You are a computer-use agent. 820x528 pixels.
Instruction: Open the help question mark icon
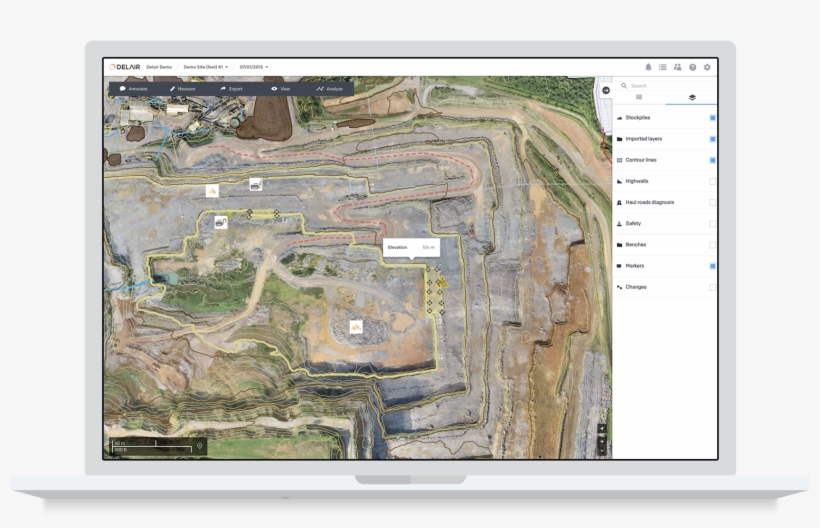pos(692,67)
